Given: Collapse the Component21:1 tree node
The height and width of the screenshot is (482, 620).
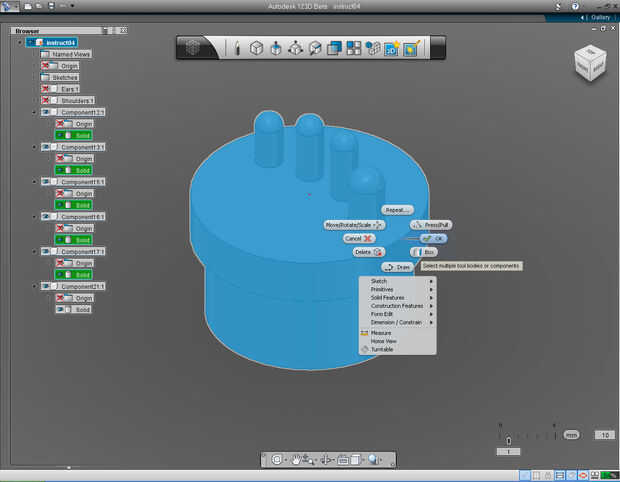Looking at the screenshot, I should click(34, 286).
